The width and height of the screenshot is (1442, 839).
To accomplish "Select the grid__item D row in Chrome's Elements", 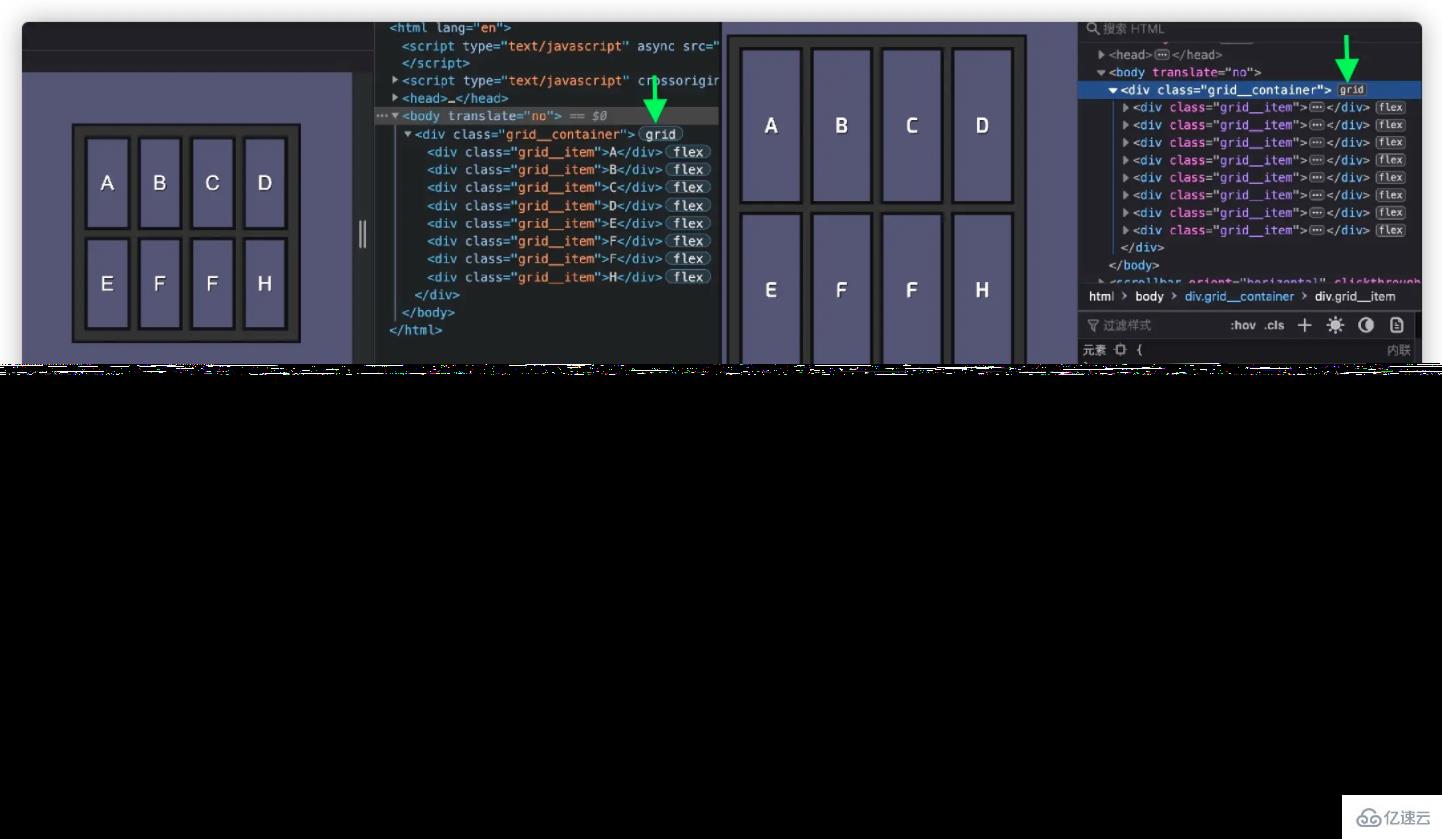I will (x=545, y=205).
